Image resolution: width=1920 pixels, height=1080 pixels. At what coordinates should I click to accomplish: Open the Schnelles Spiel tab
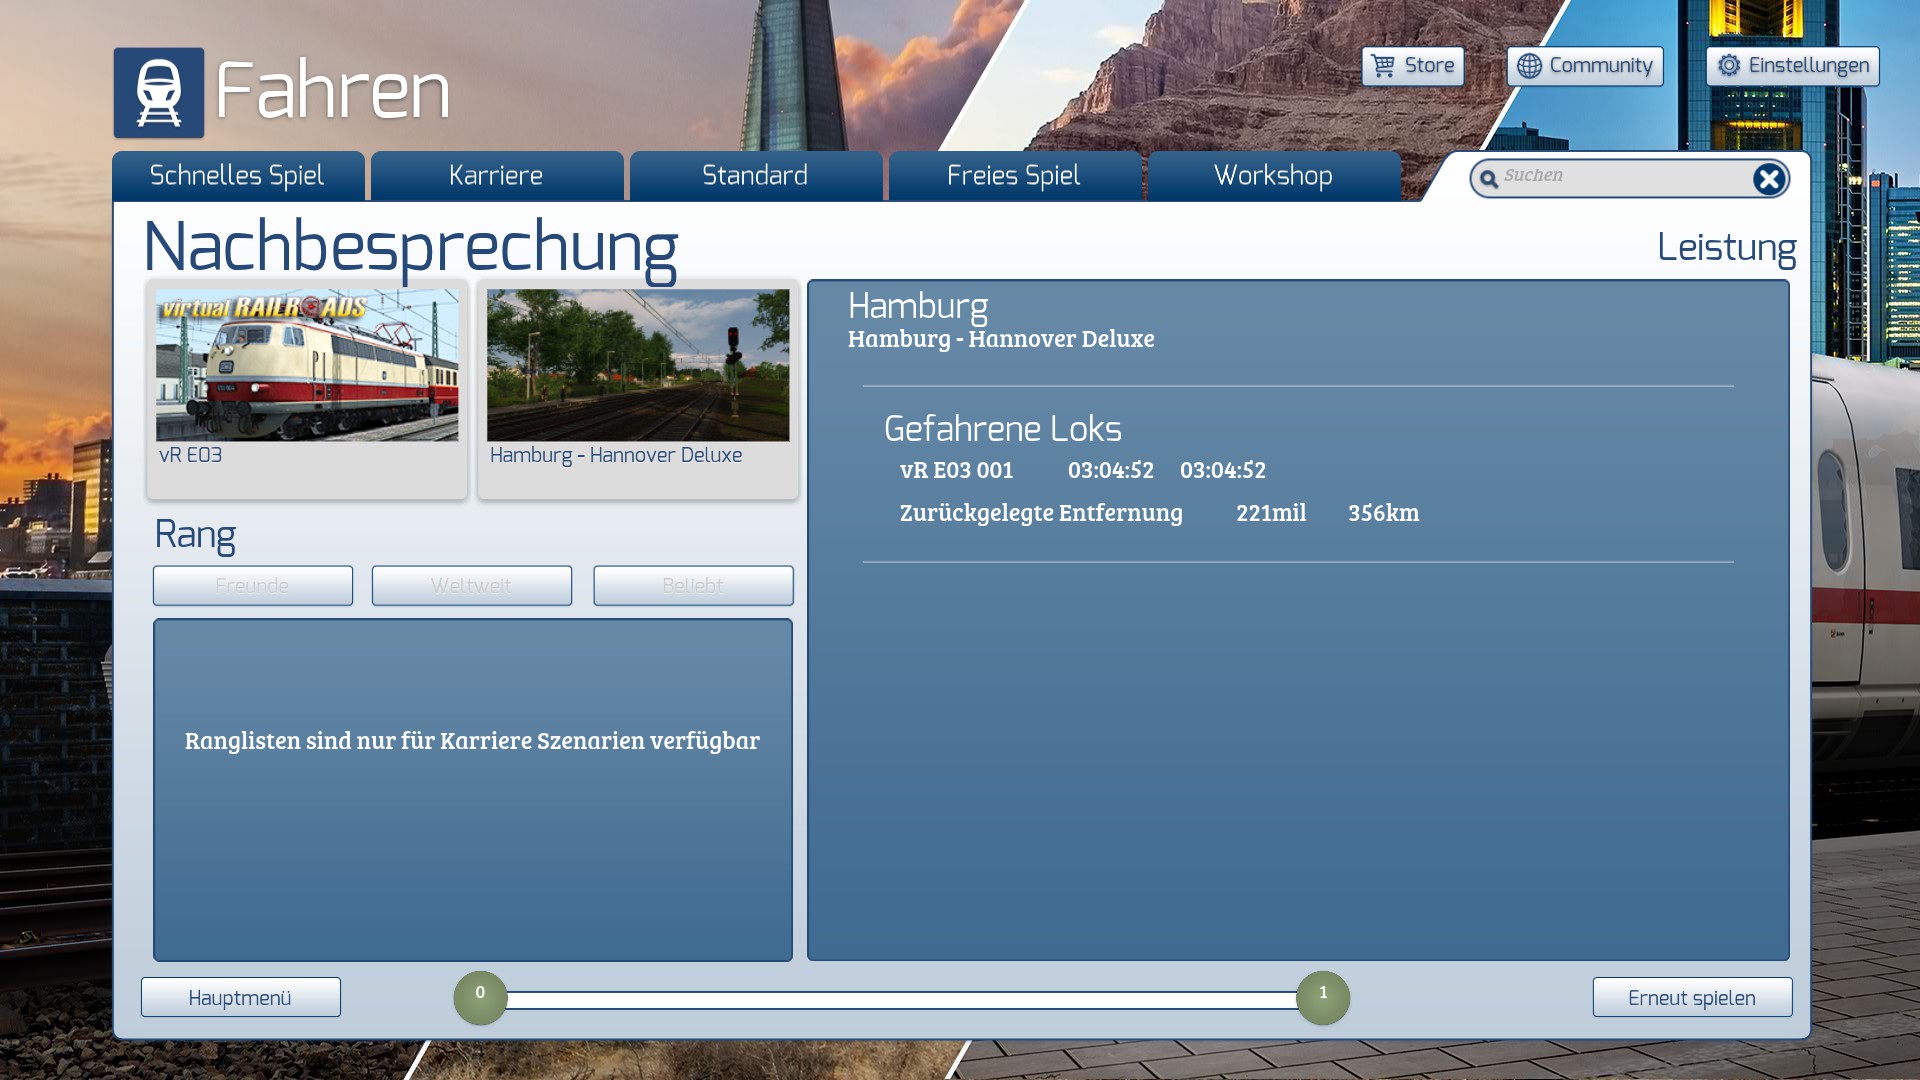coord(237,176)
